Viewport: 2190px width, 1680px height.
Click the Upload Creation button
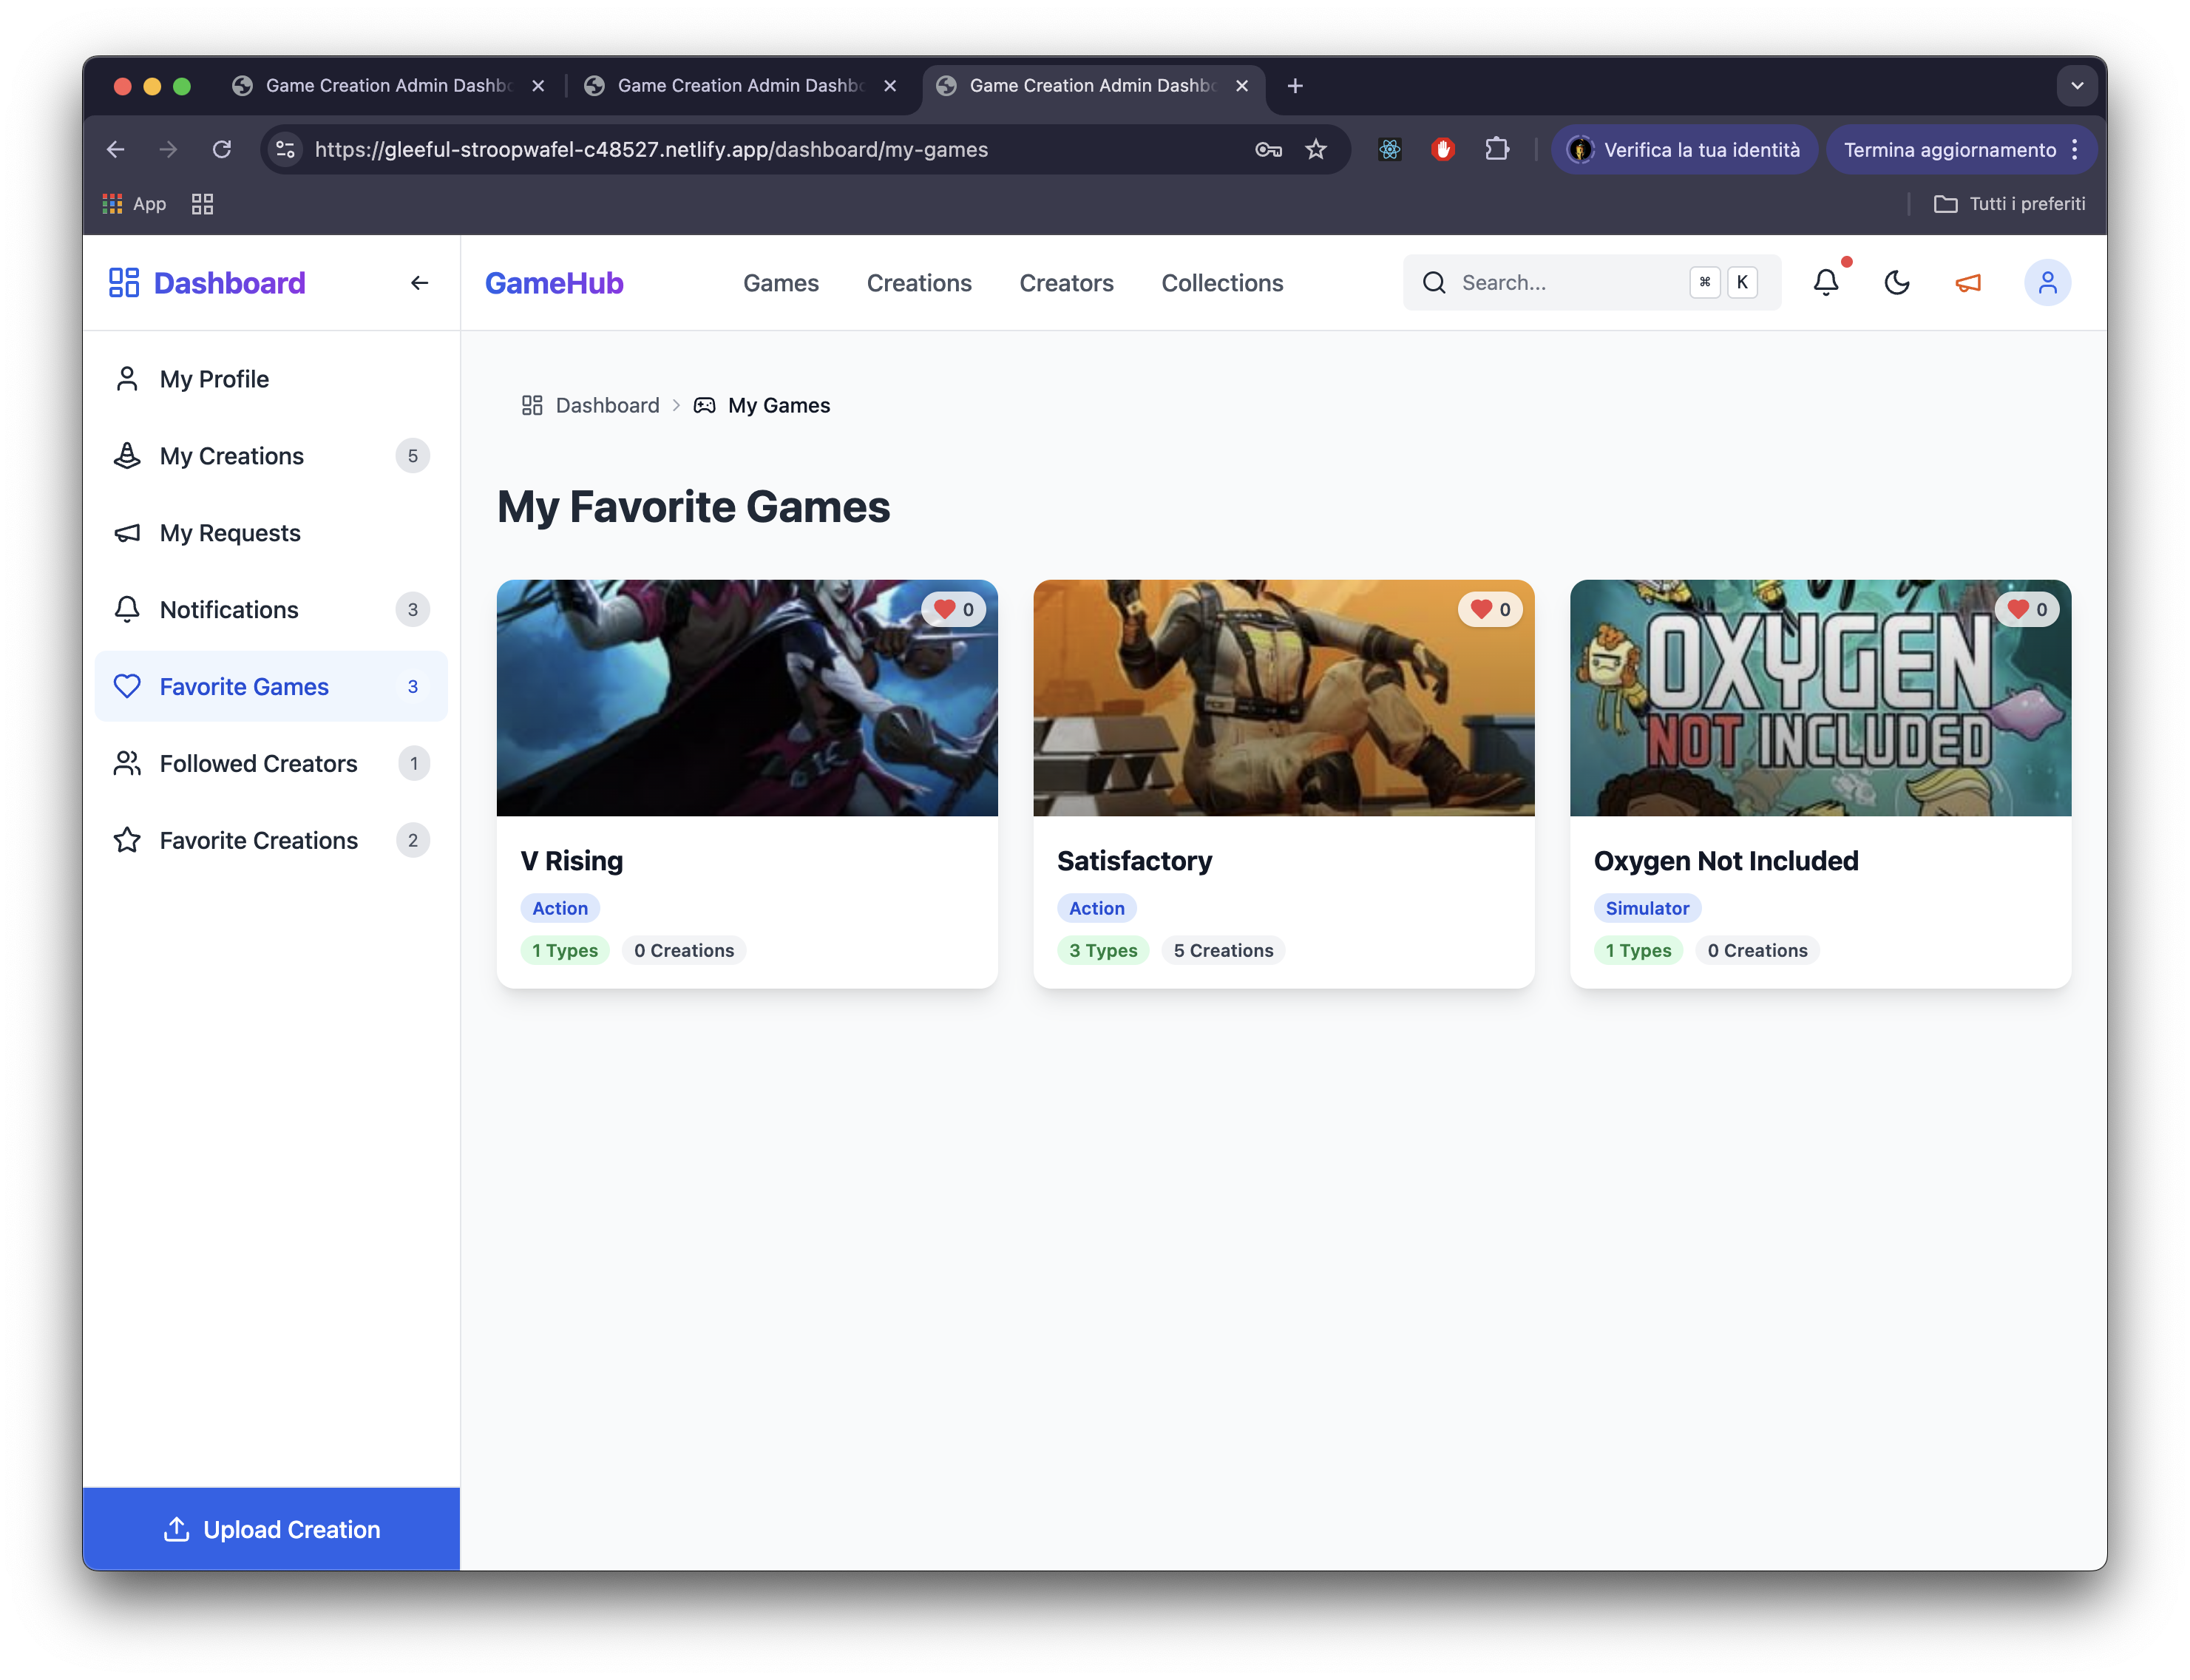tap(271, 1529)
